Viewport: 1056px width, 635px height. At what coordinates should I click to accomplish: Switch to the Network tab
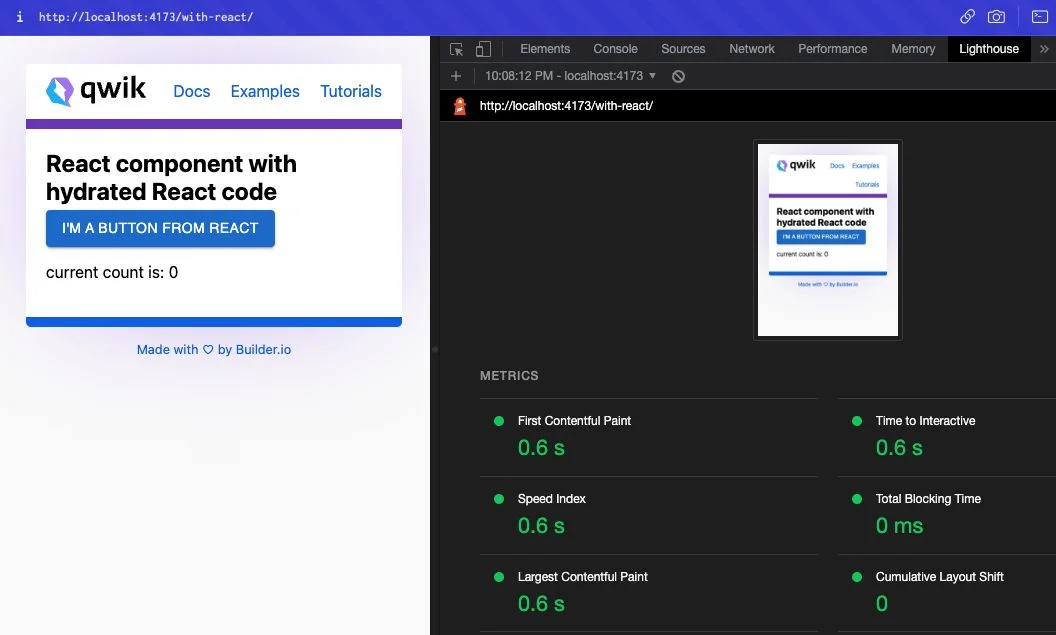752,49
